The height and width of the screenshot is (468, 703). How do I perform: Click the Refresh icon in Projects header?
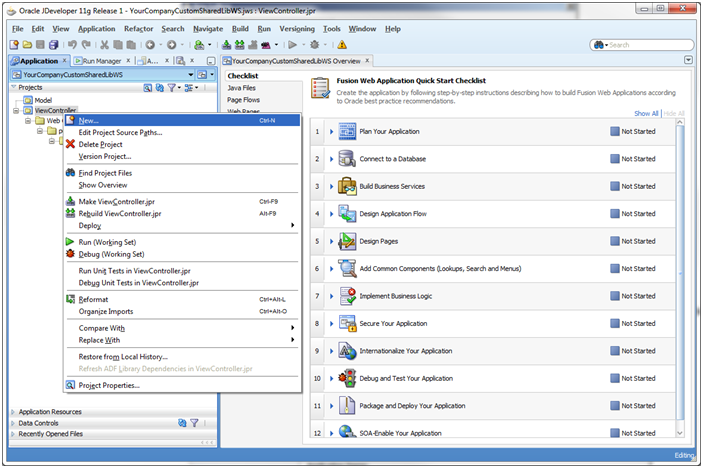click(x=160, y=88)
